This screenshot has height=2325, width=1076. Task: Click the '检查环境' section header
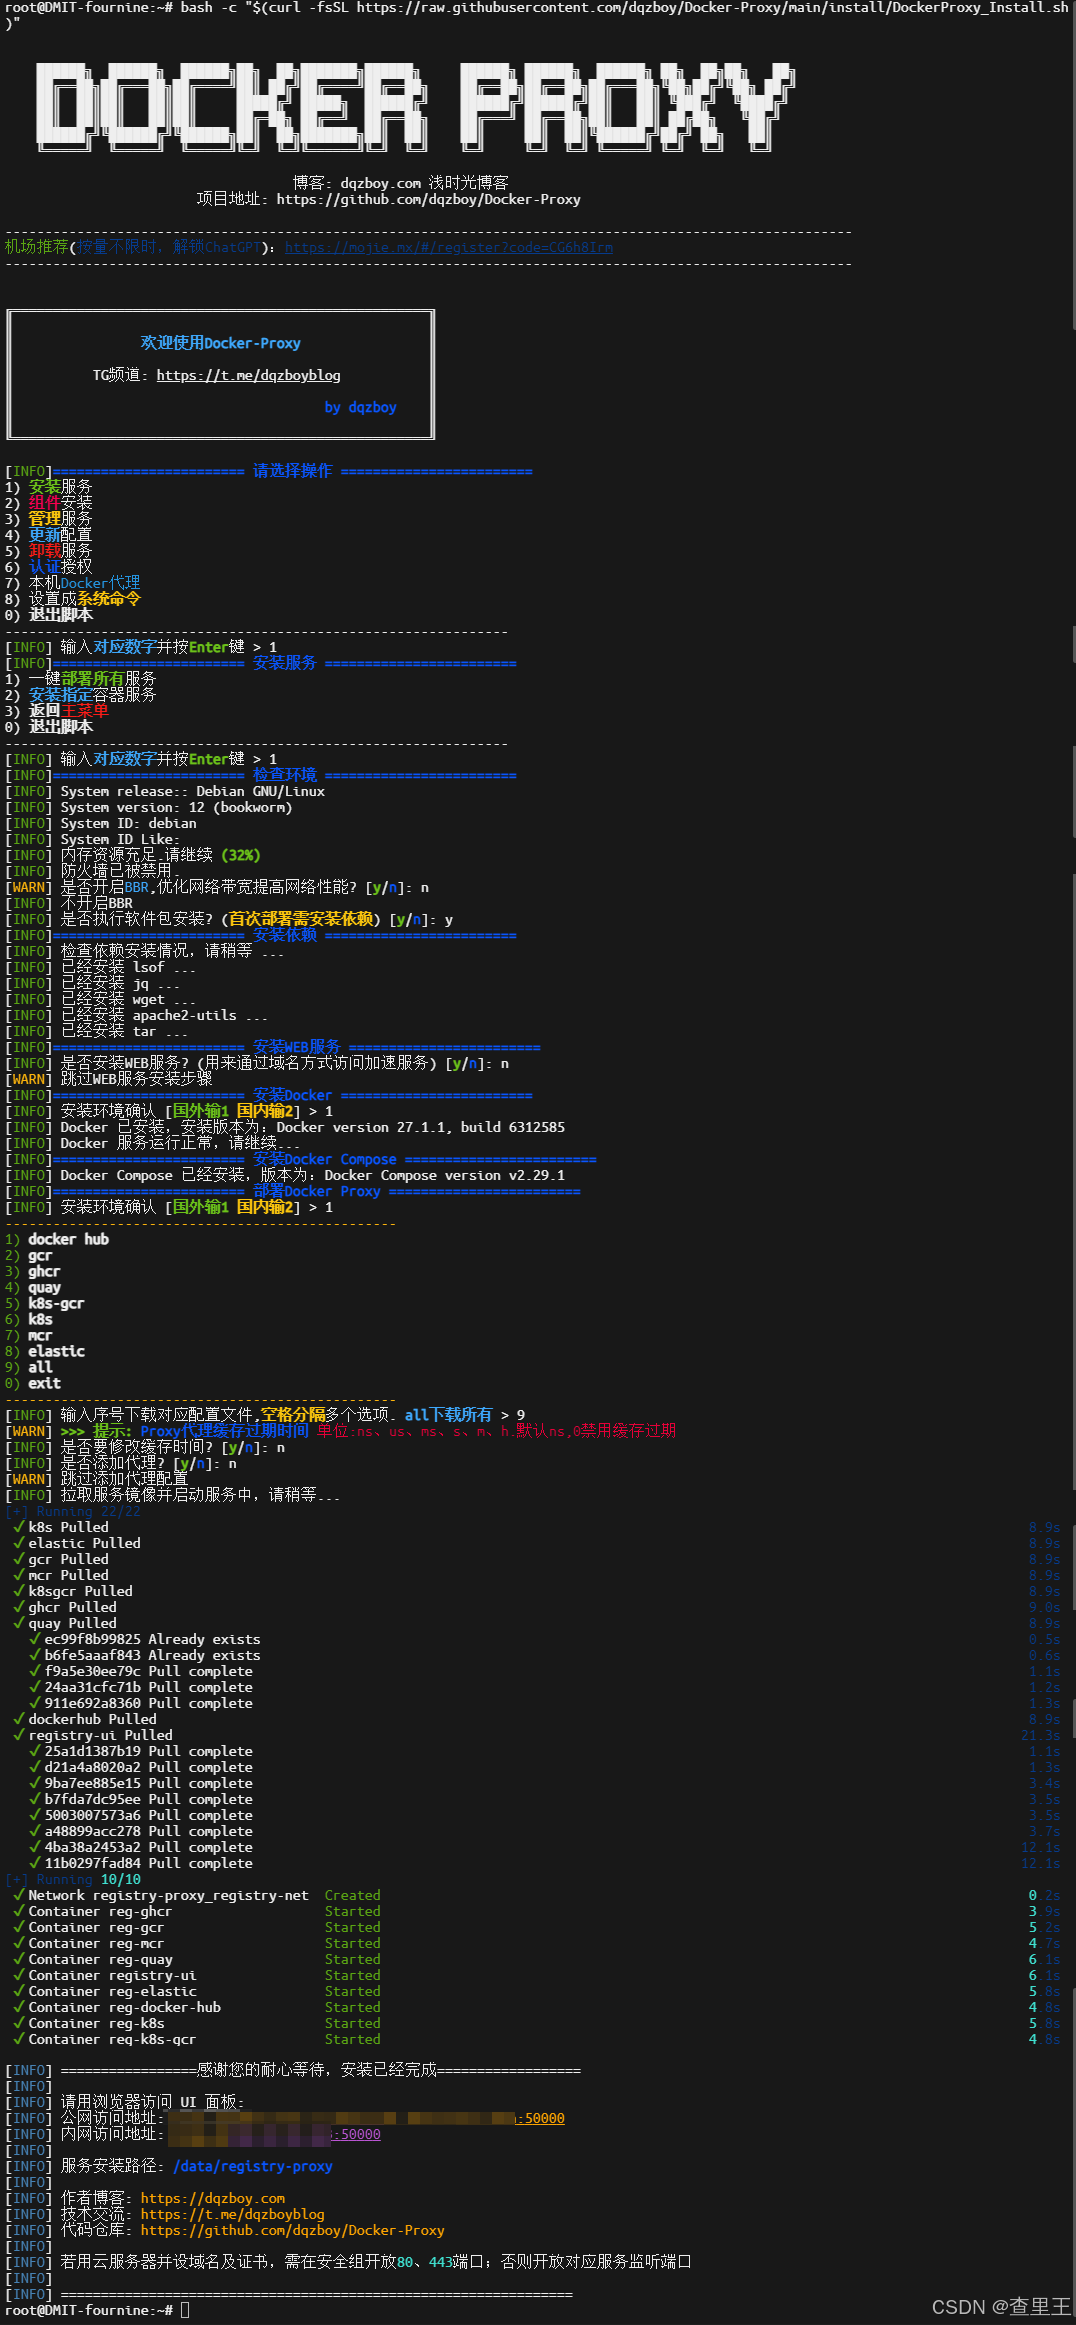coord(260,775)
